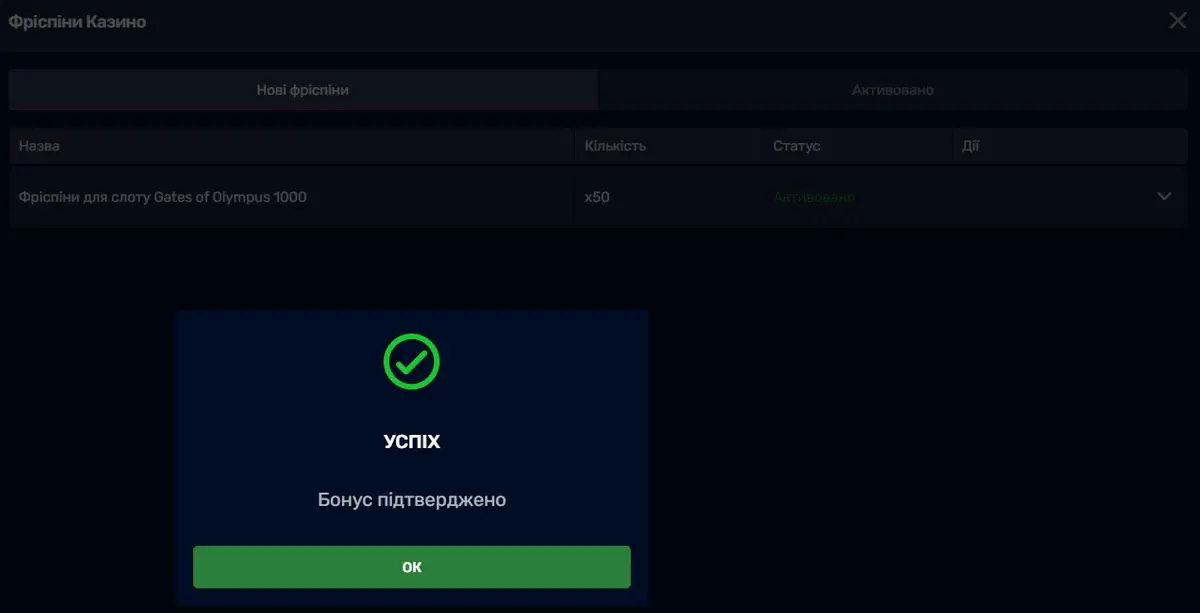
Task: Click the Фріспіни Казино window title
Action: pyautogui.click(x=77, y=21)
